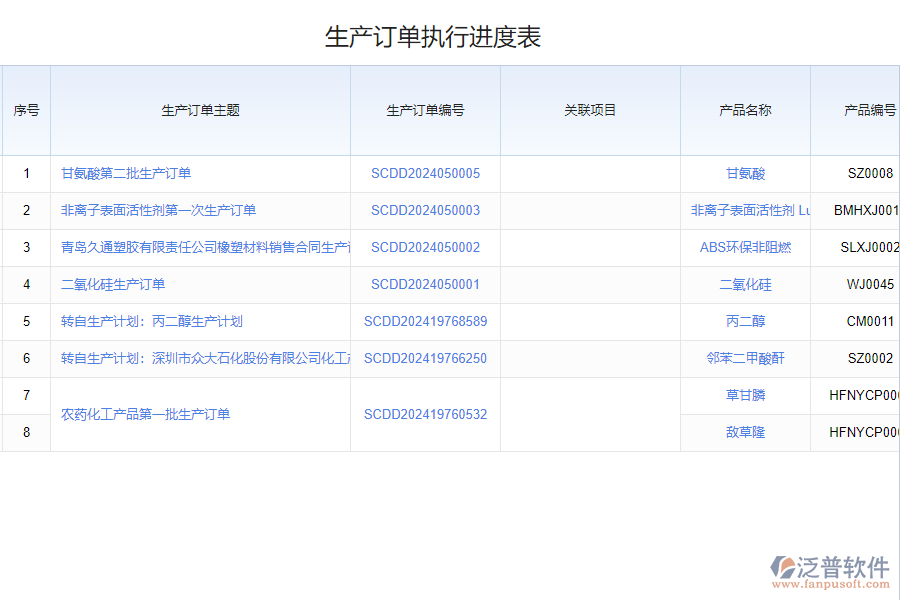Click the 生产订单主题 column header

(x=200, y=110)
